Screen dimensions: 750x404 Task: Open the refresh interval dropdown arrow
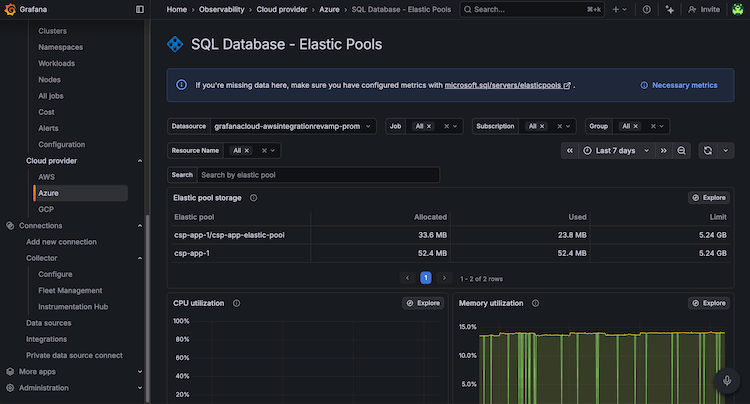(x=726, y=150)
